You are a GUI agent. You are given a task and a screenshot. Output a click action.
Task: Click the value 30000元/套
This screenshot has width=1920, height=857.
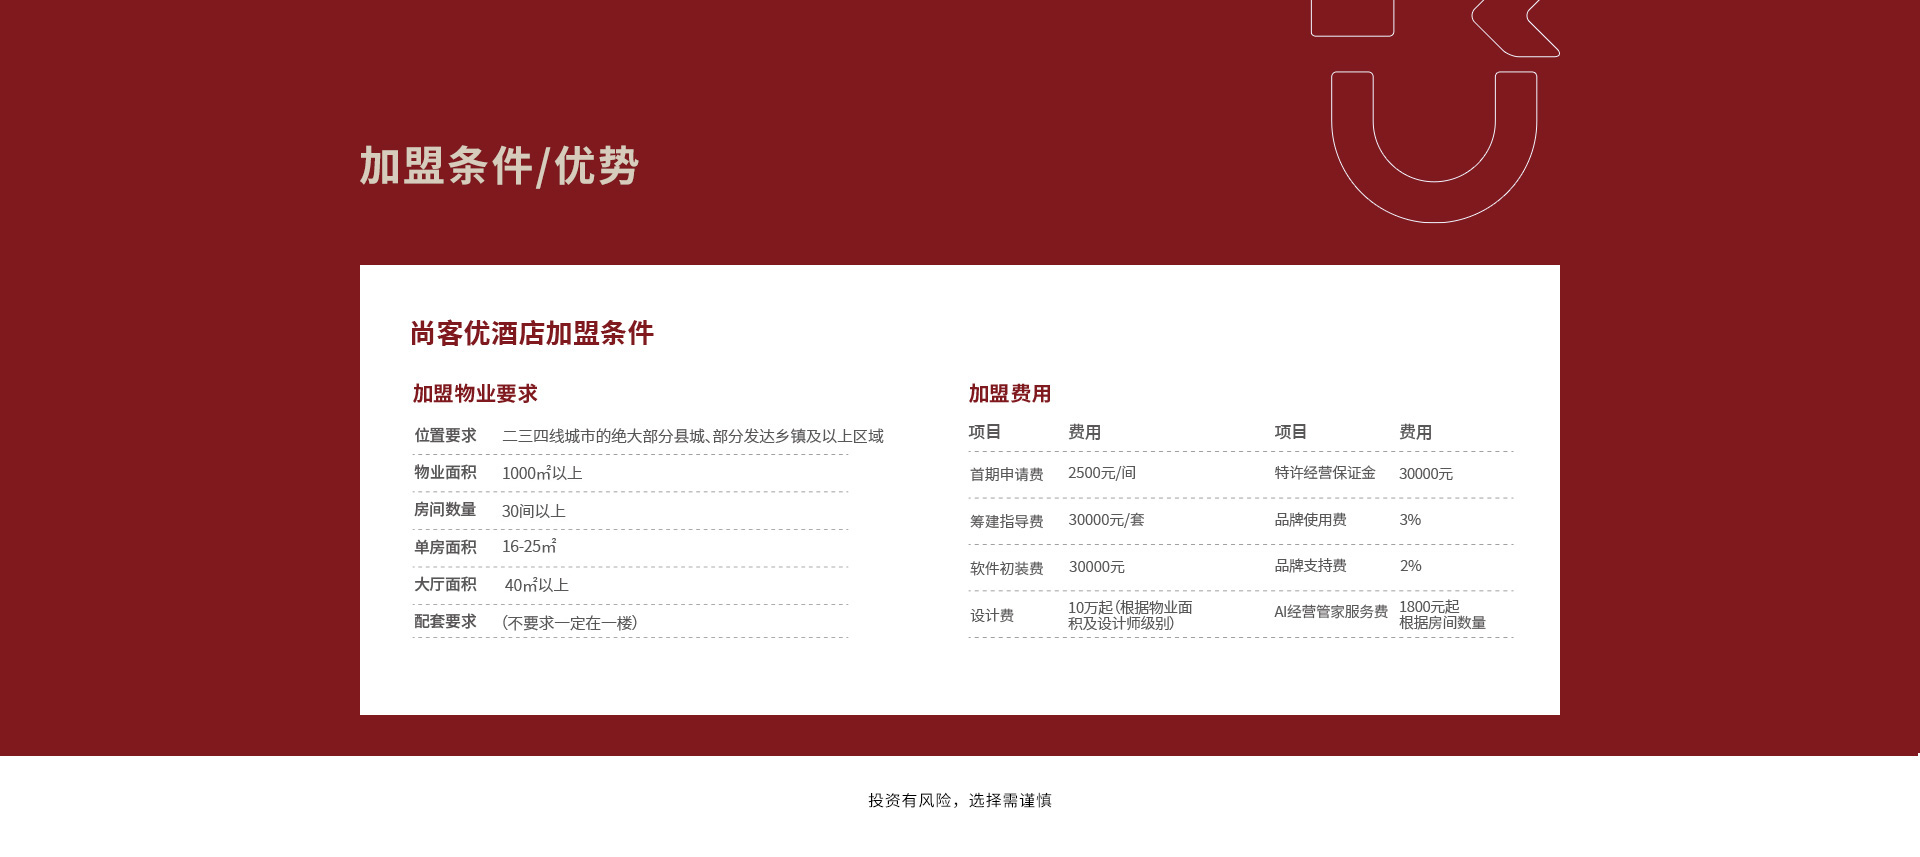pos(1106,520)
